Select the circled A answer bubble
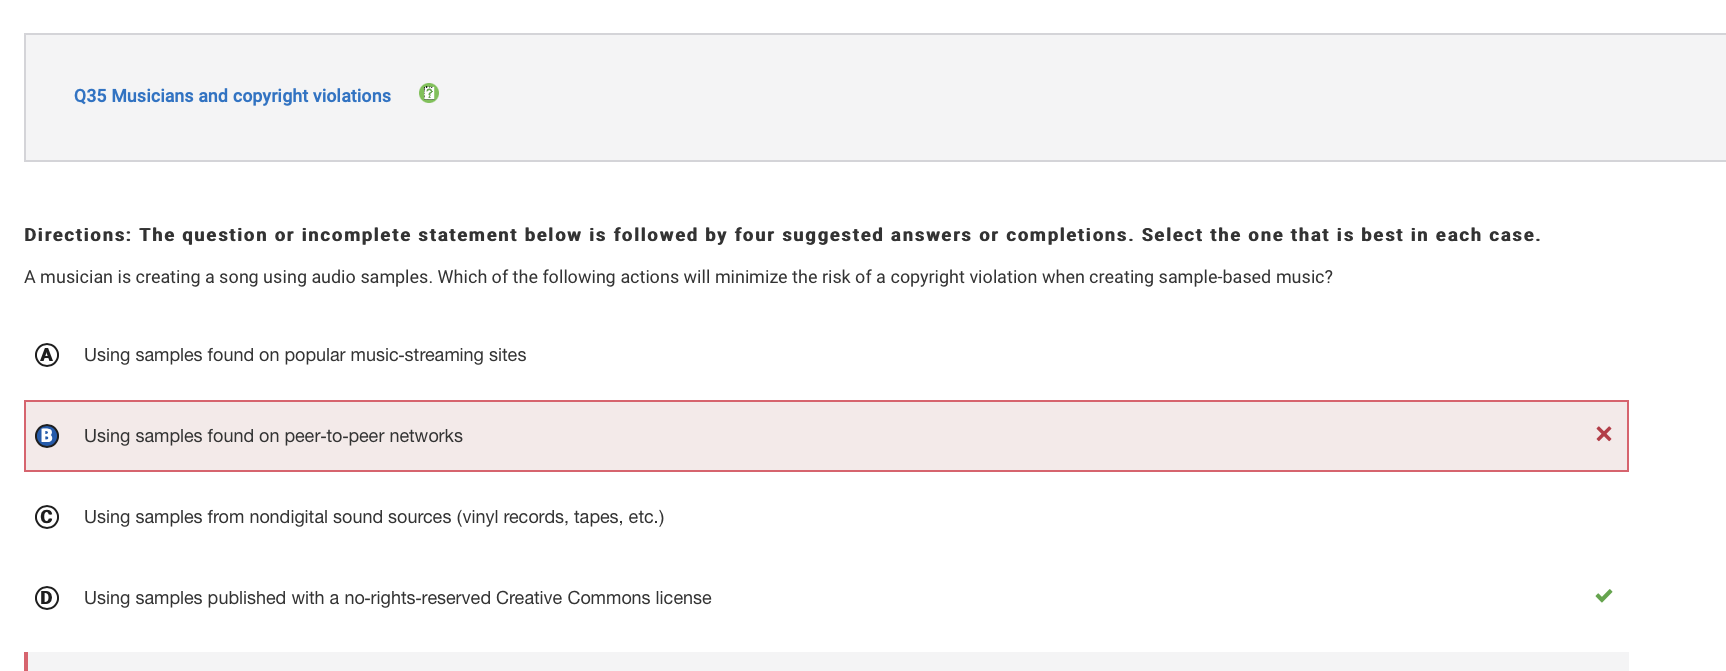This screenshot has width=1726, height=671. pyautogui.click(x=47, y=355)
